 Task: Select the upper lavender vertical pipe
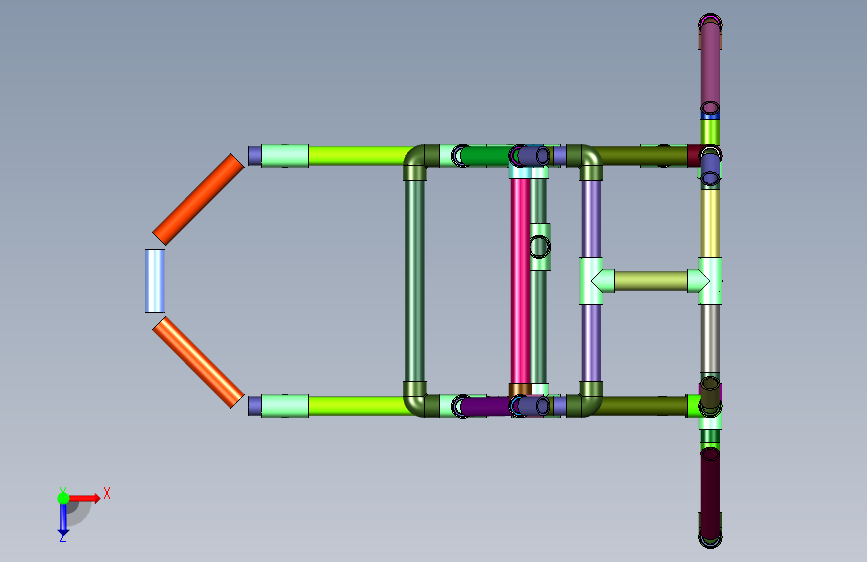(x=592, y=218)
